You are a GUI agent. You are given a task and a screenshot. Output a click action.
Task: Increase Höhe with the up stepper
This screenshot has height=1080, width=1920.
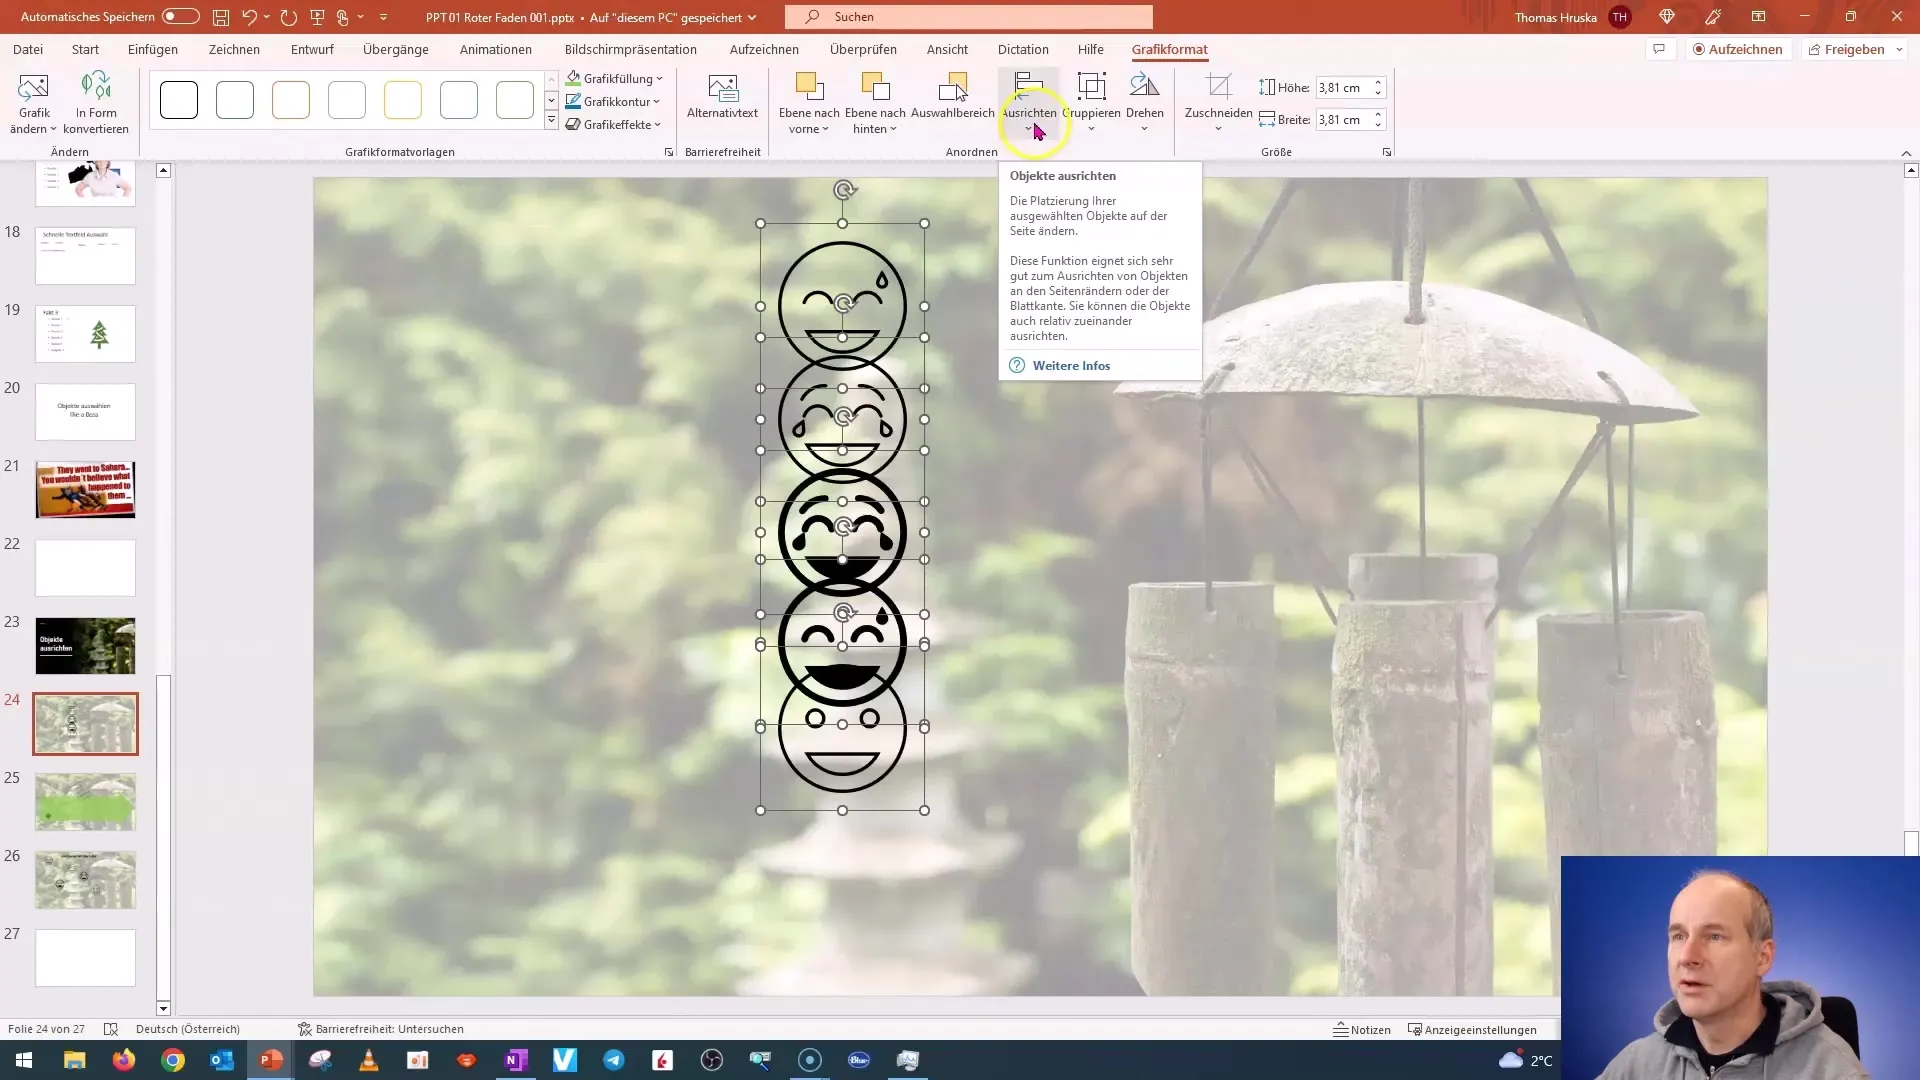point(1378,82)
